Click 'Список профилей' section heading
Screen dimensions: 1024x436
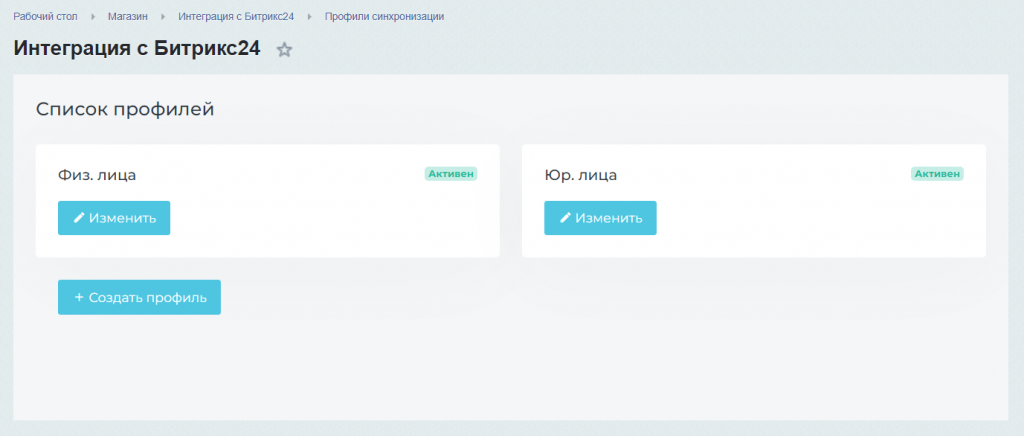pos(125,110)
